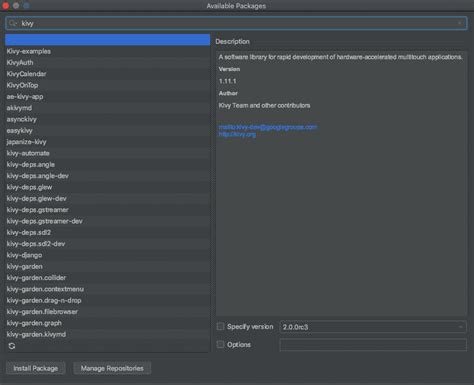The height and width of the screenshot is (385, 474).
Task: Click the Install Package button
Action: [x=36, y=368]
